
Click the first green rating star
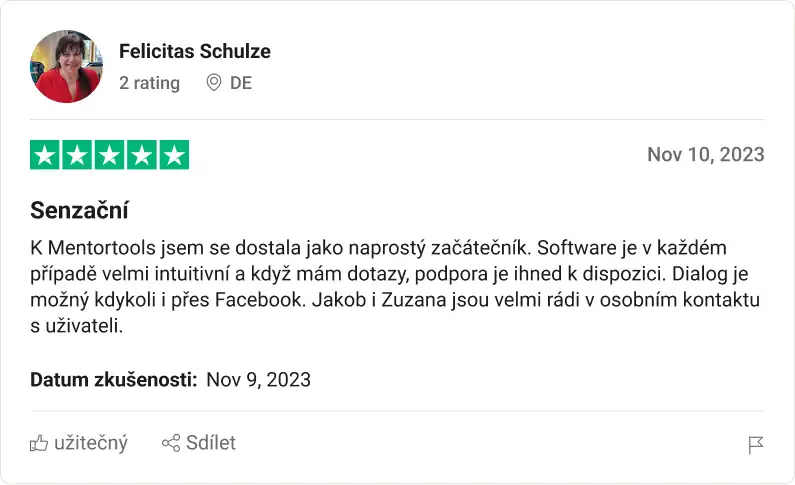click(x=45, y=155)
